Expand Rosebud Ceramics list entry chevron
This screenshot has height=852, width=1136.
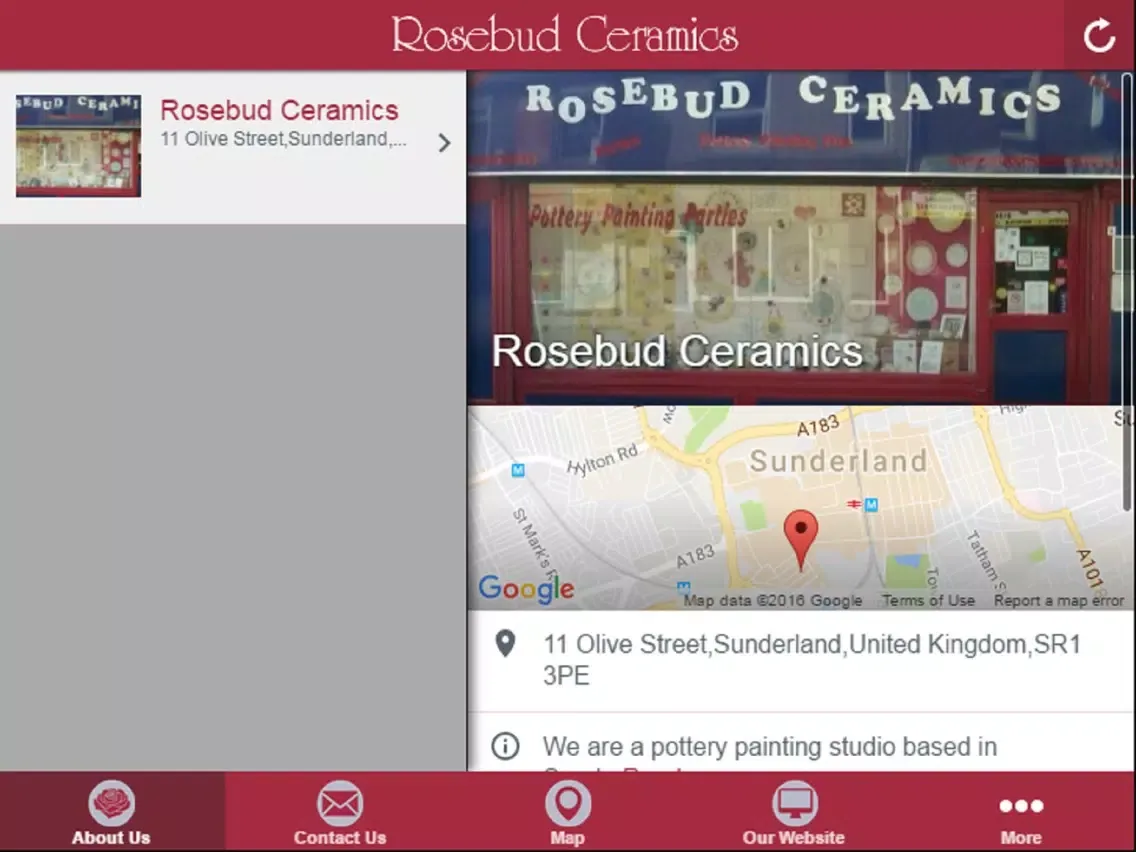click(x=444, y=143)
